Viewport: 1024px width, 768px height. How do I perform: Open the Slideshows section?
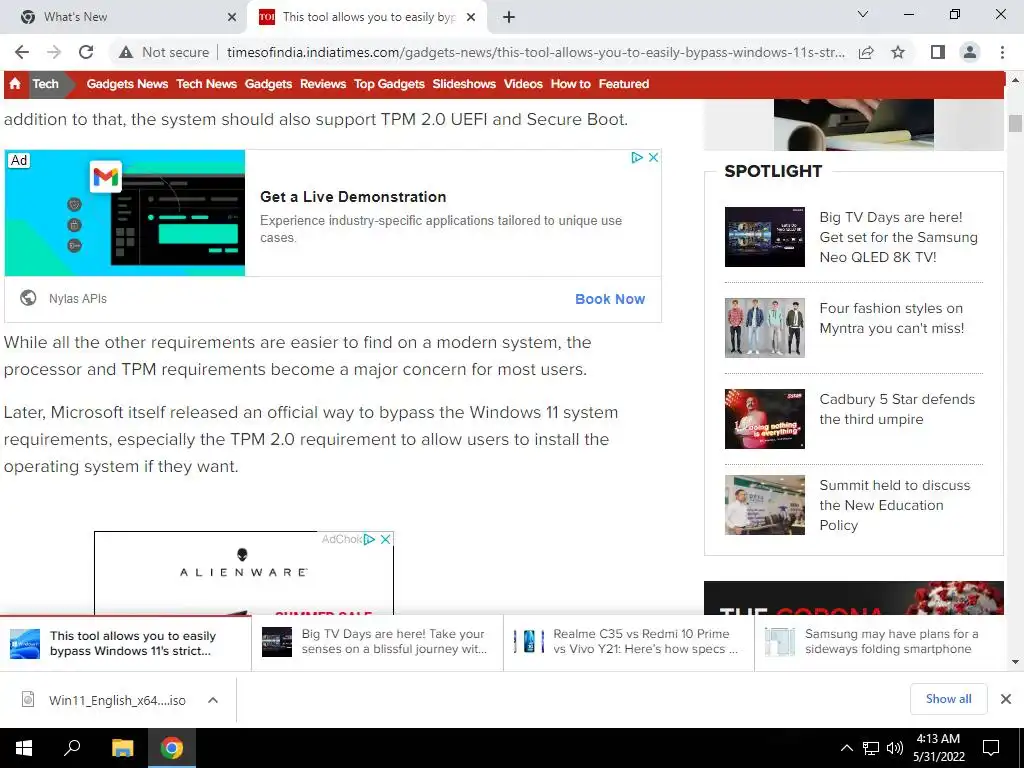pos(464,84)
